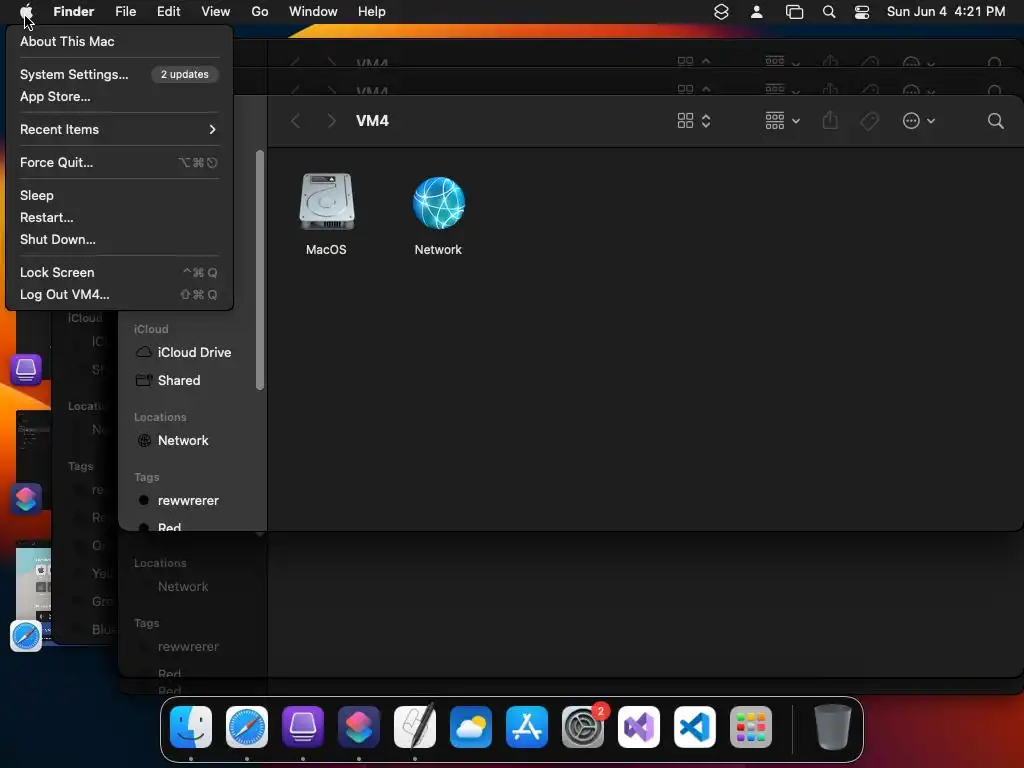
Task: Open the purple Apple Configurator Dock icon
Action: (303, 727)
